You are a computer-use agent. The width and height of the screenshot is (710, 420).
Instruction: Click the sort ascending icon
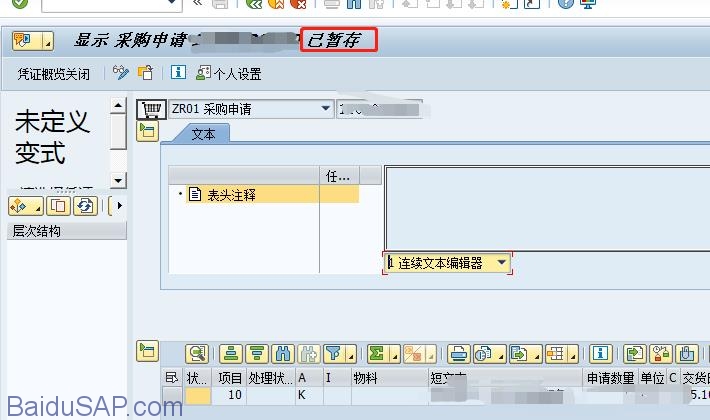(231, 353)
